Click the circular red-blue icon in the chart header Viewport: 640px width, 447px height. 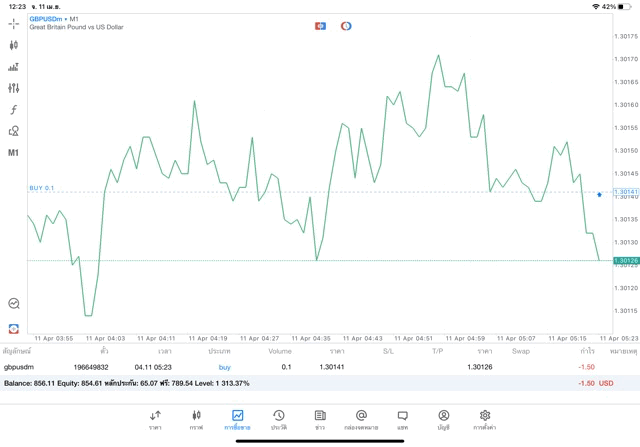click(346, 26)
